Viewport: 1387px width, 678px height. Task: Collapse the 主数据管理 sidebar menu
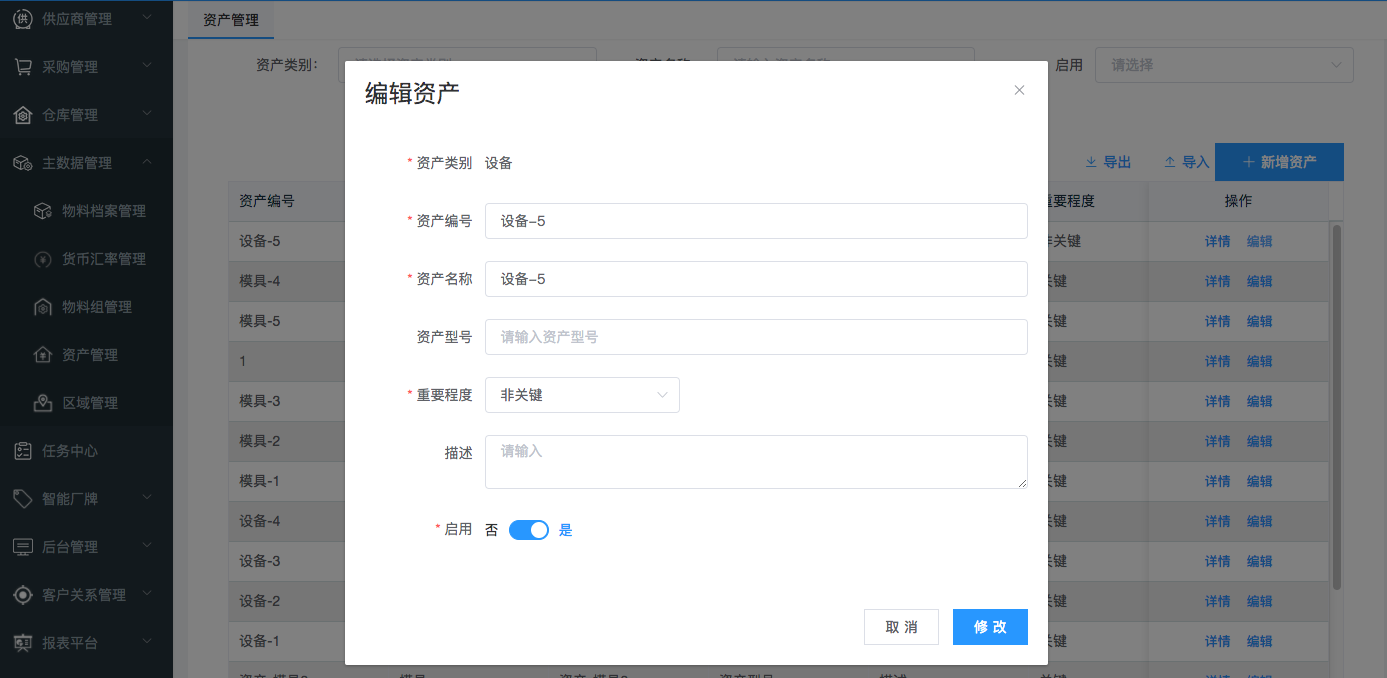(x=146, y=162)
